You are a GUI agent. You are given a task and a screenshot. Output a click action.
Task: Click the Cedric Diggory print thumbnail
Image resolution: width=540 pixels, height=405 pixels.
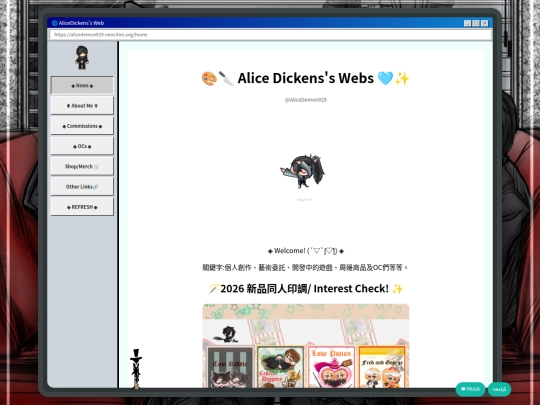pos(281,367)
